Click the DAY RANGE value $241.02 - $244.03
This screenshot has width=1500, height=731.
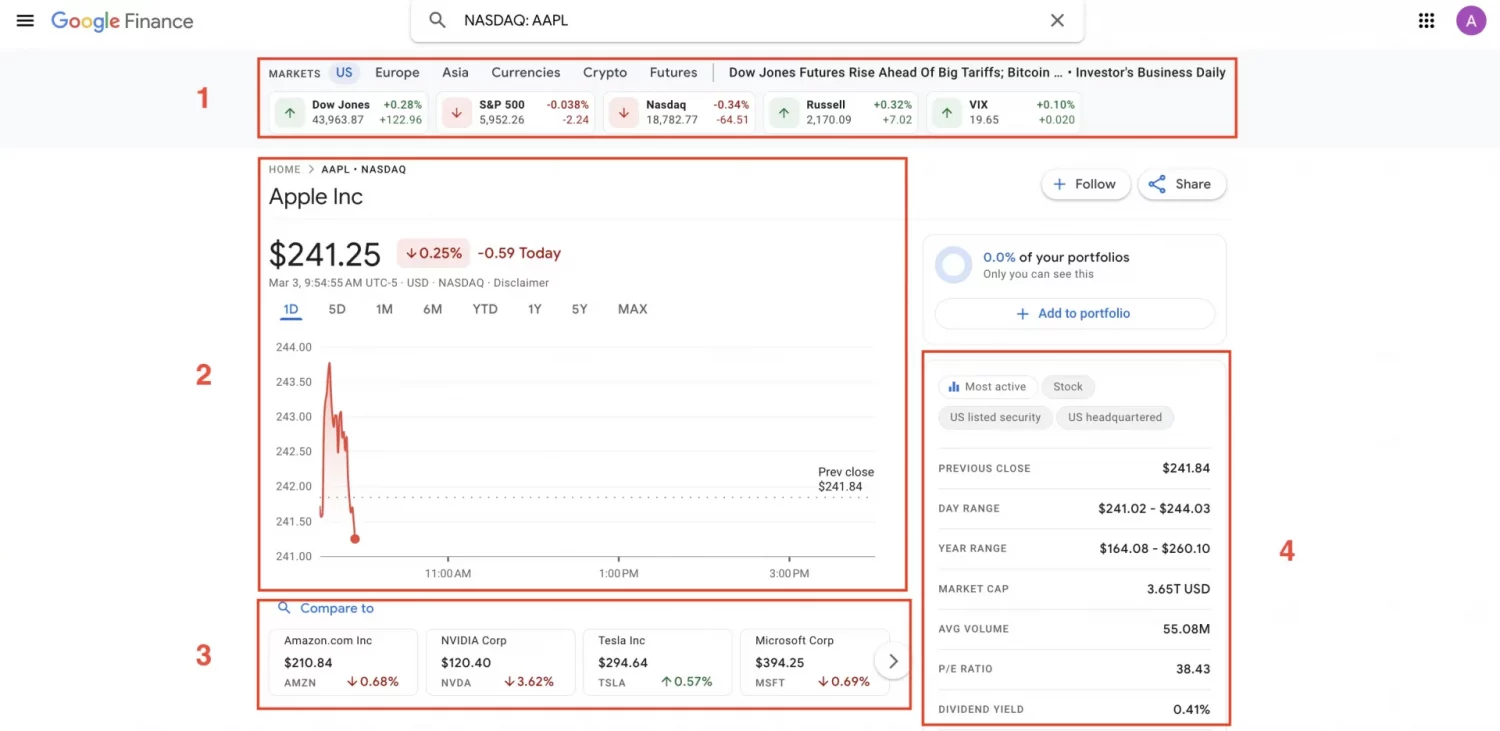pos(1154,508)
